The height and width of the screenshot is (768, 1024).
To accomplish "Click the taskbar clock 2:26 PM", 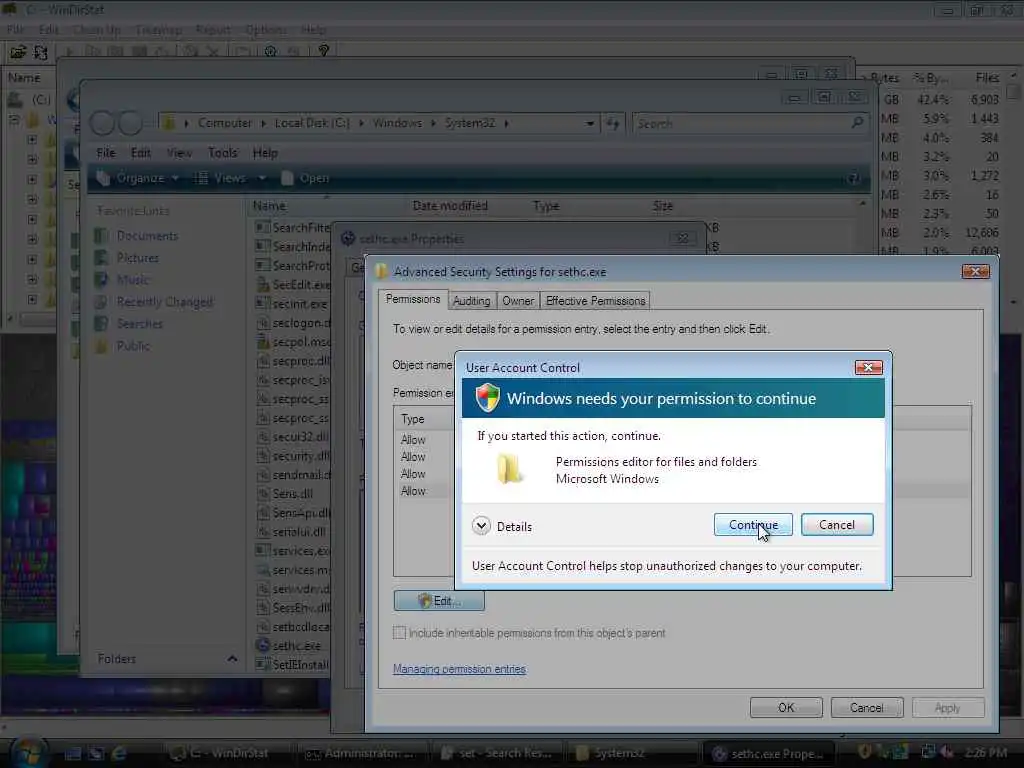I will [x=985, y=753].
